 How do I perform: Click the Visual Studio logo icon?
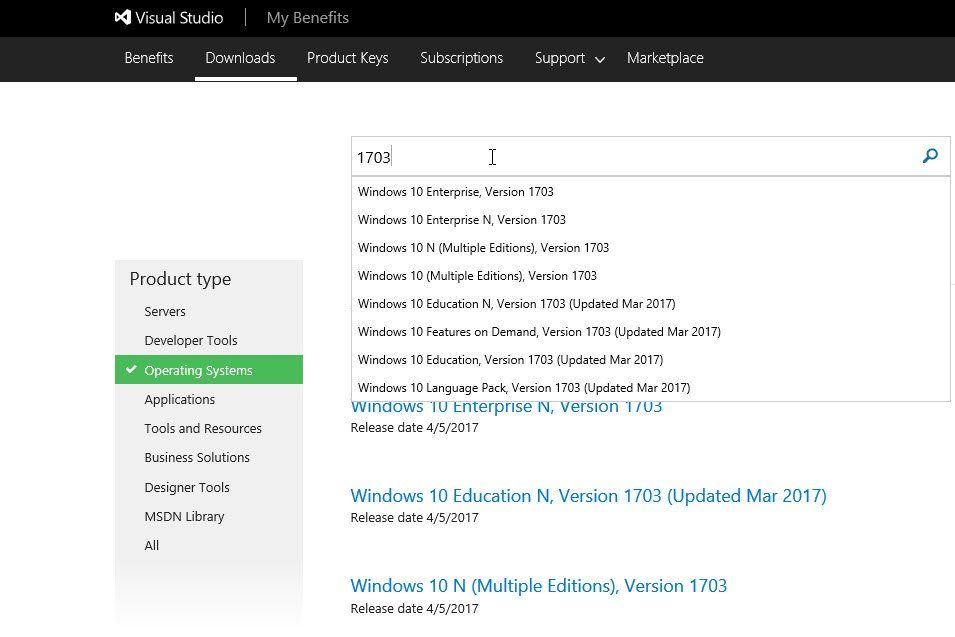[123, 18]
